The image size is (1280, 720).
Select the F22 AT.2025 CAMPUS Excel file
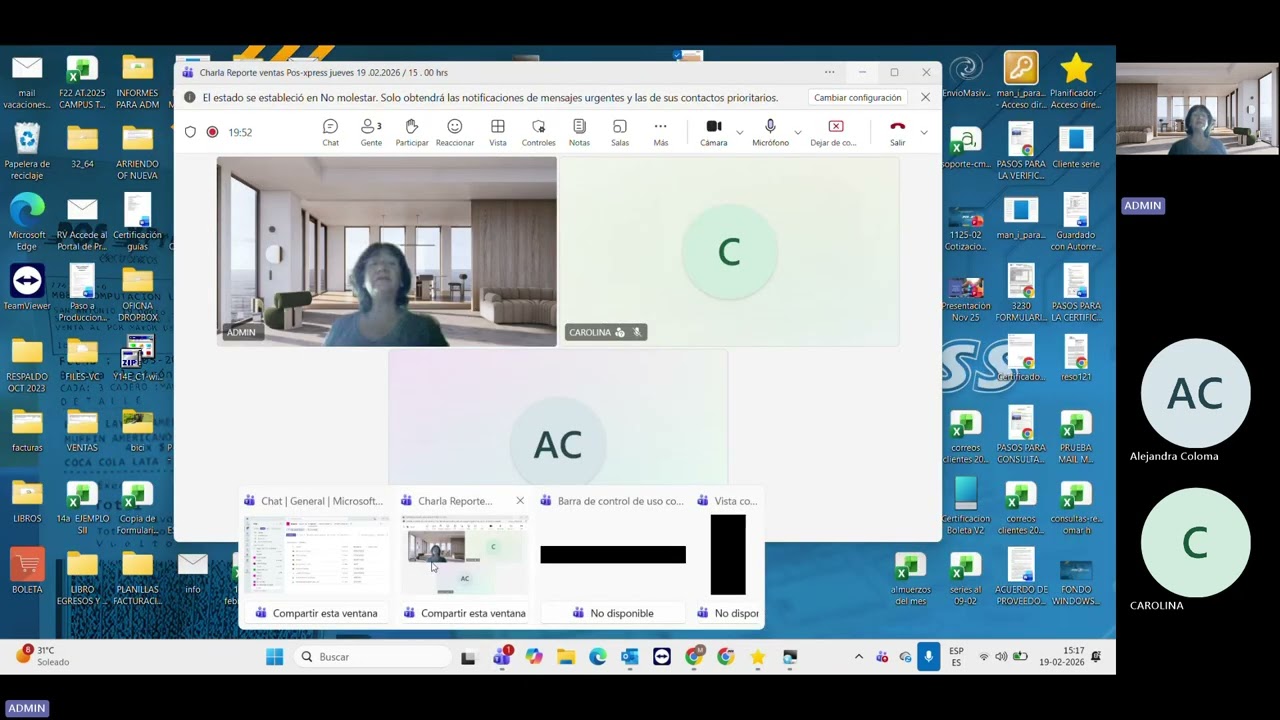tap(82, 81)
